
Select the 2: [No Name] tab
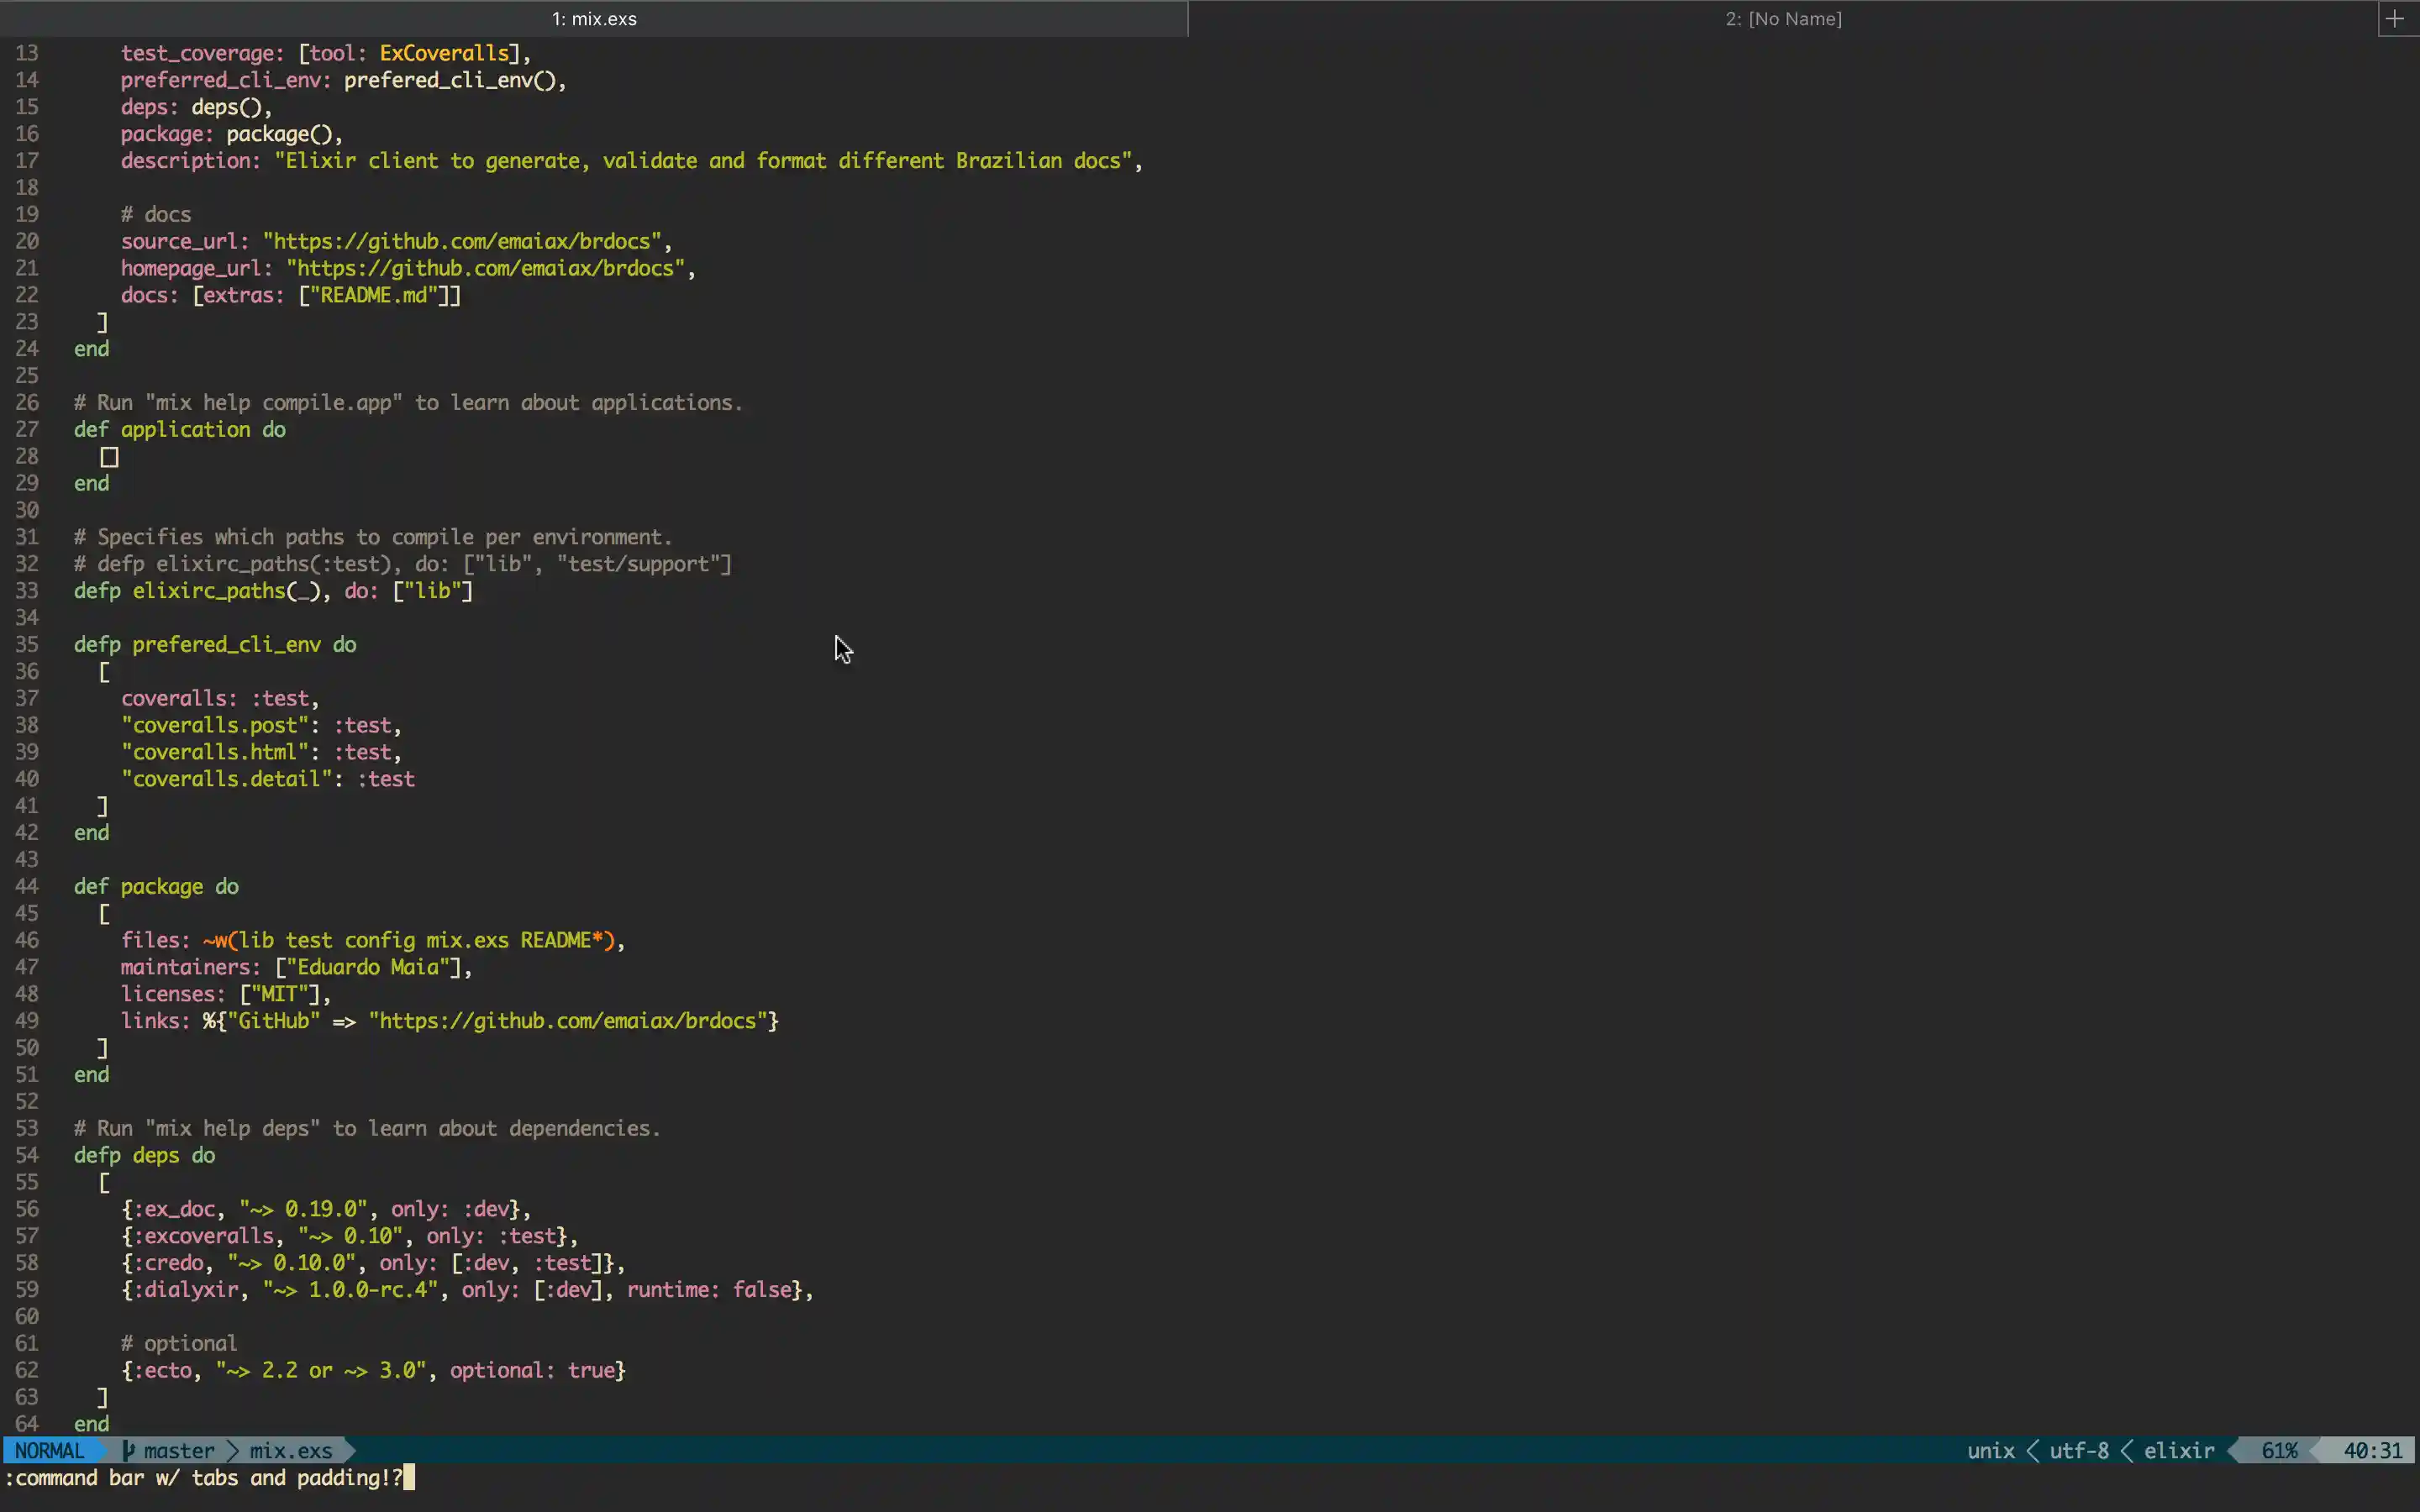[x=1782, y=18]
